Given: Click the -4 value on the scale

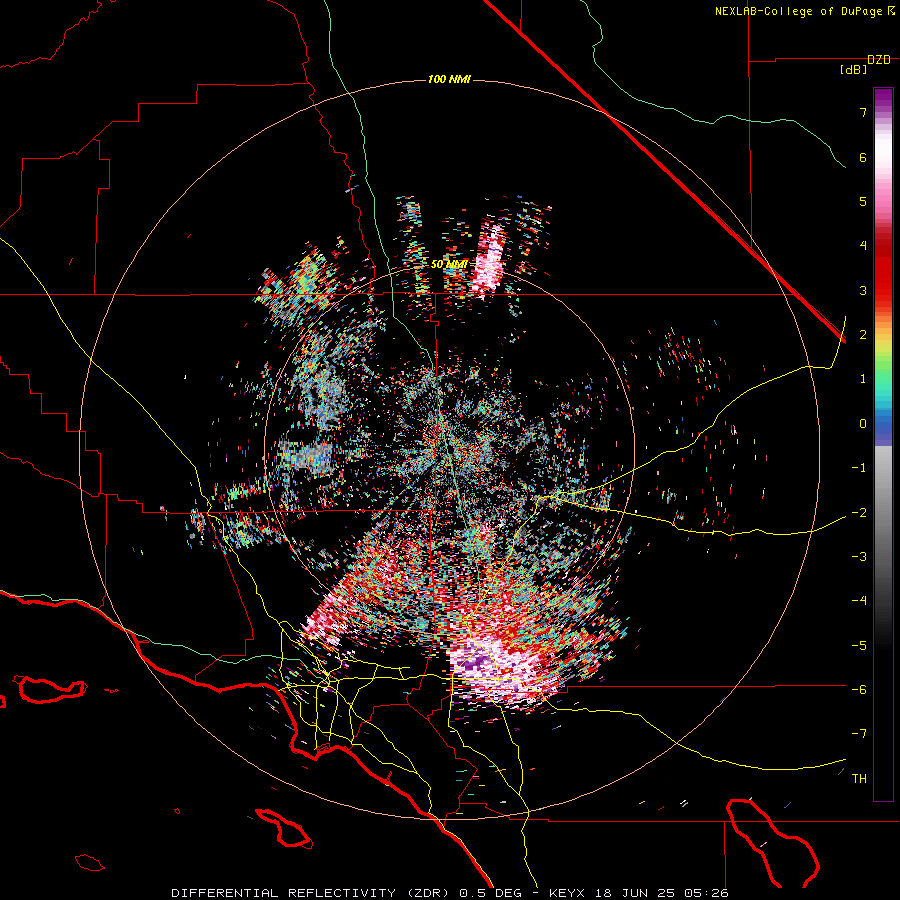Looking at the screenshot, I should point(859,601).
